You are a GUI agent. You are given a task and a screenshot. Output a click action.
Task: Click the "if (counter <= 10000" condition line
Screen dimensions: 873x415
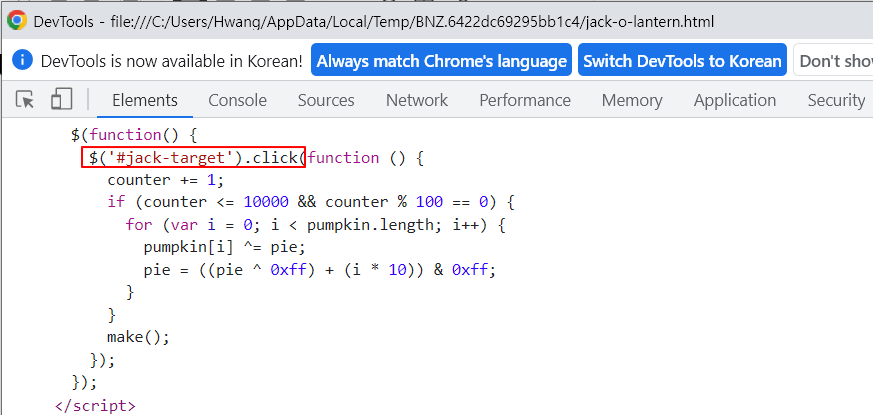311,202
